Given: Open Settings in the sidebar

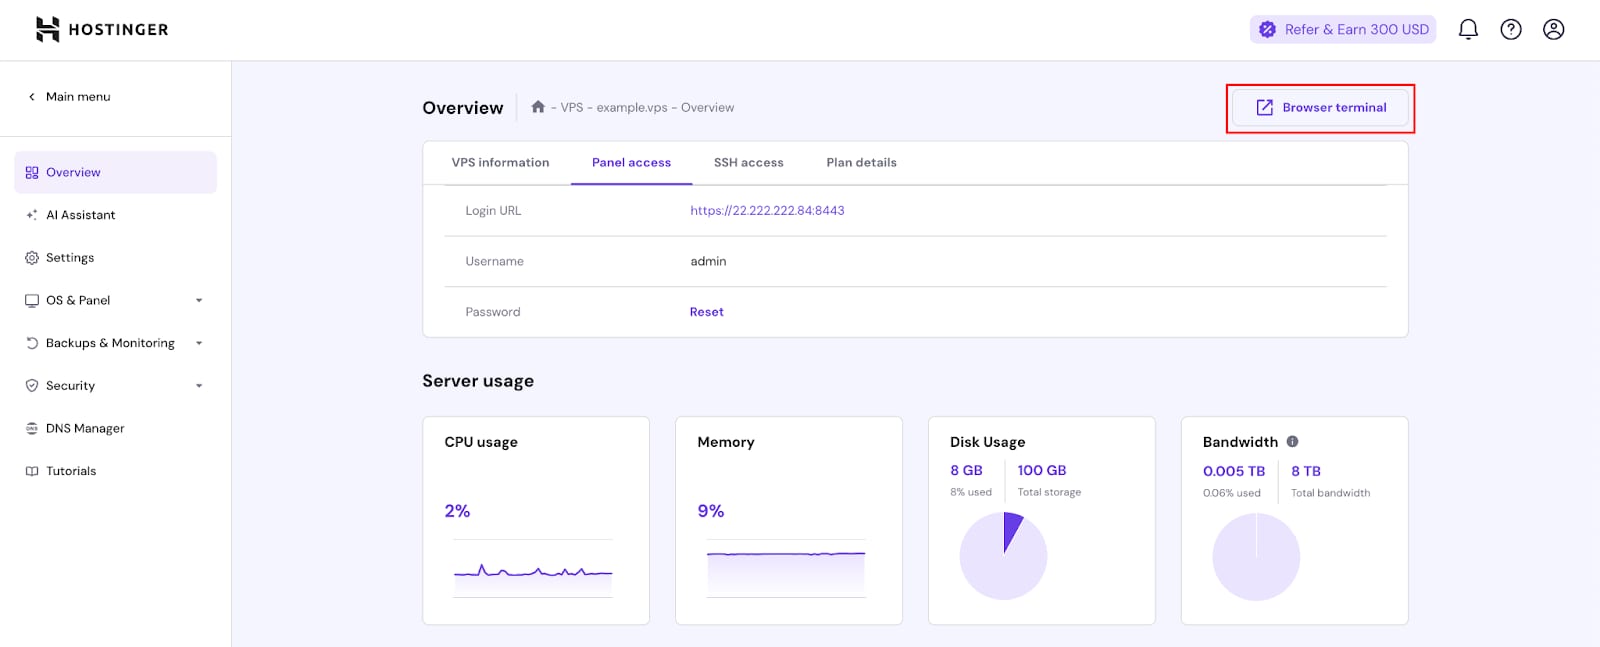Looking at the screenshot, I should [69, 258].
